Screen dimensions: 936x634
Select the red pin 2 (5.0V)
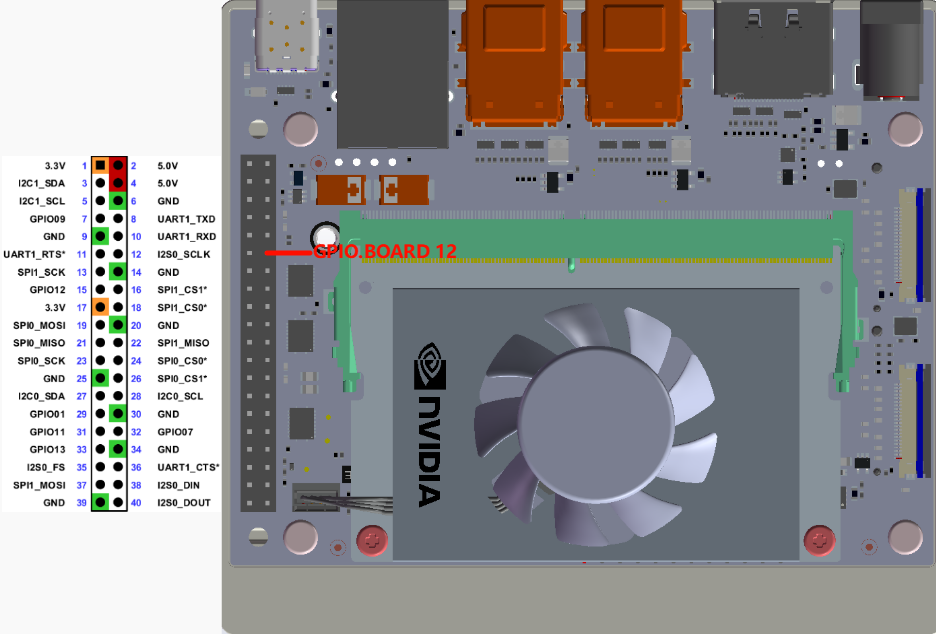(118, 165)
